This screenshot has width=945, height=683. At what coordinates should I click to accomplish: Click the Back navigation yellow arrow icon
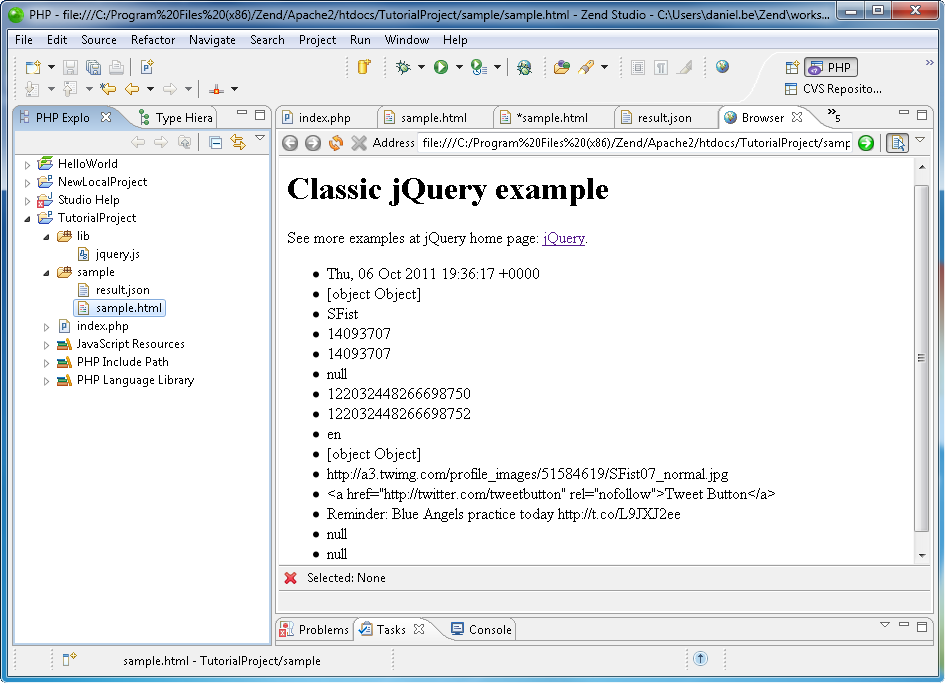tap(132, 89)
